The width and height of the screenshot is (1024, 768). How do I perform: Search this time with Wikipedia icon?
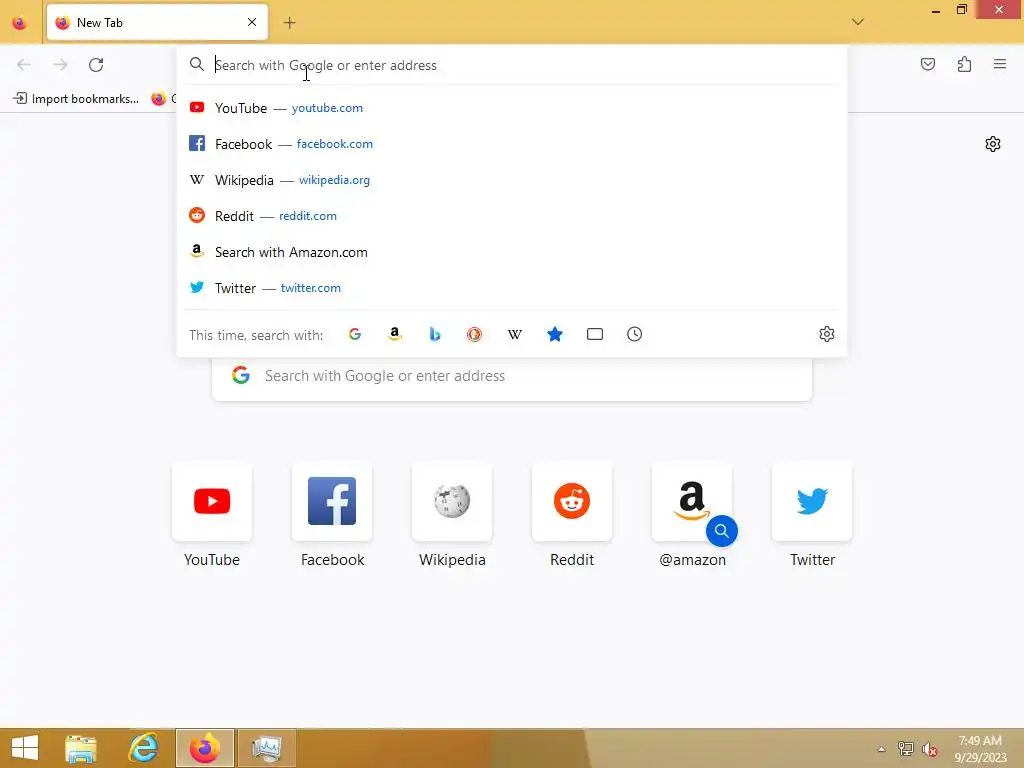tap(515, 334)
